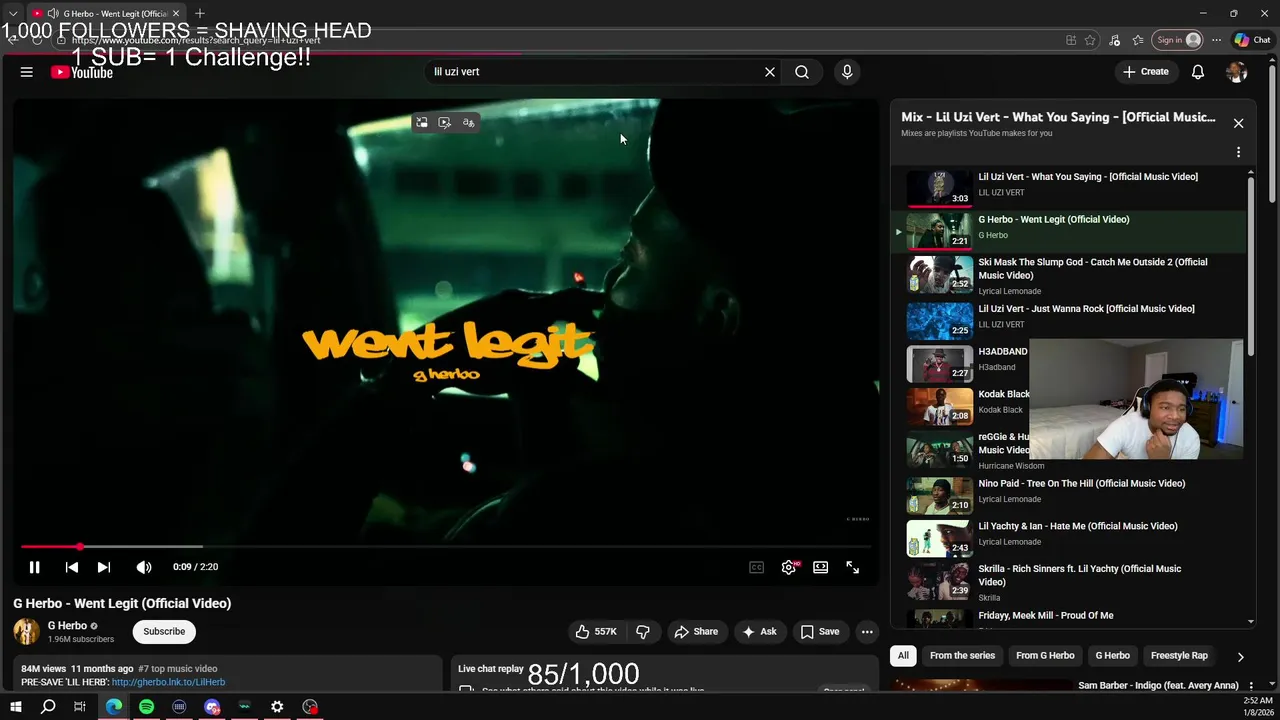Share the video
This screenshot has height=720, width=1280.
(696, 632)
